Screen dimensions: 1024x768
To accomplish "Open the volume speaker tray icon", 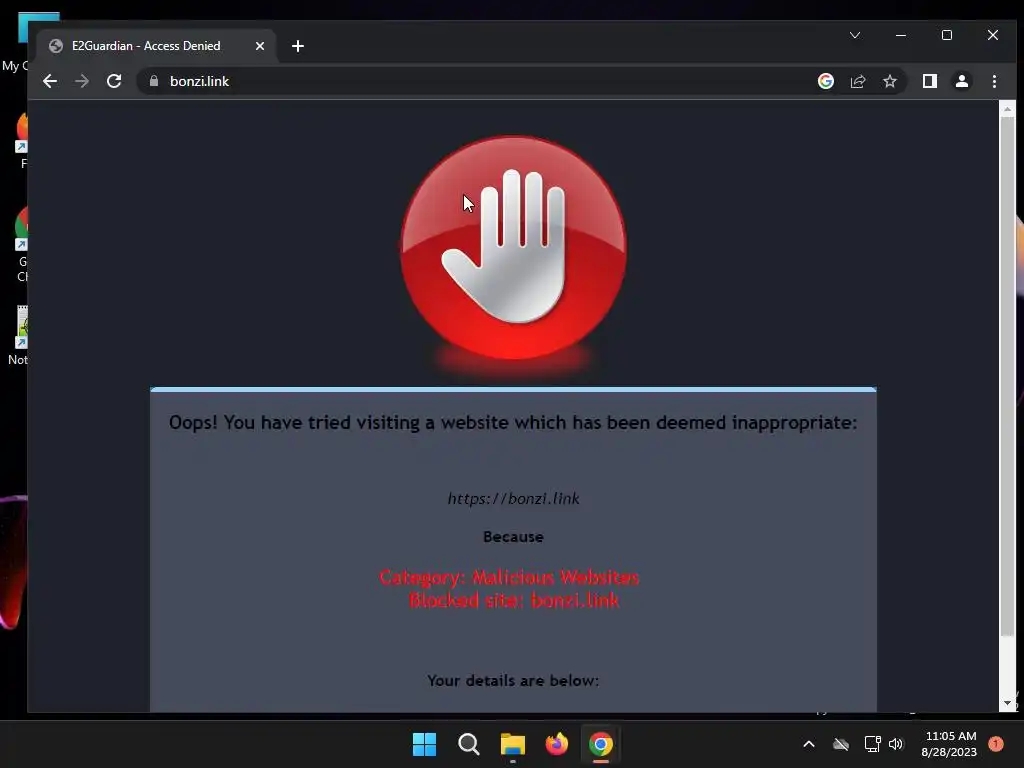I will point(895,744).
